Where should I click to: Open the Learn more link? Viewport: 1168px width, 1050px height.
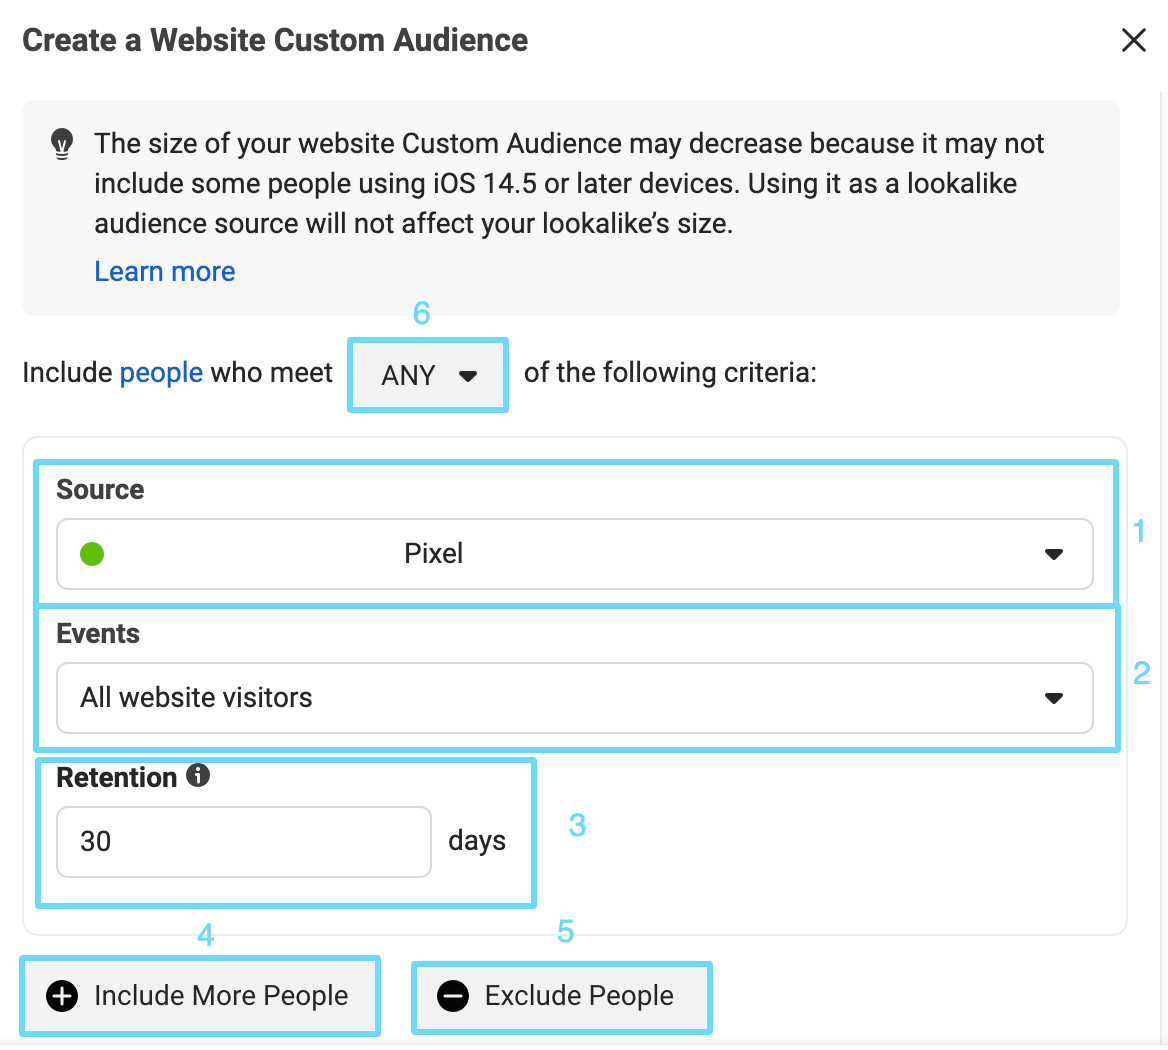pos(164,271)
